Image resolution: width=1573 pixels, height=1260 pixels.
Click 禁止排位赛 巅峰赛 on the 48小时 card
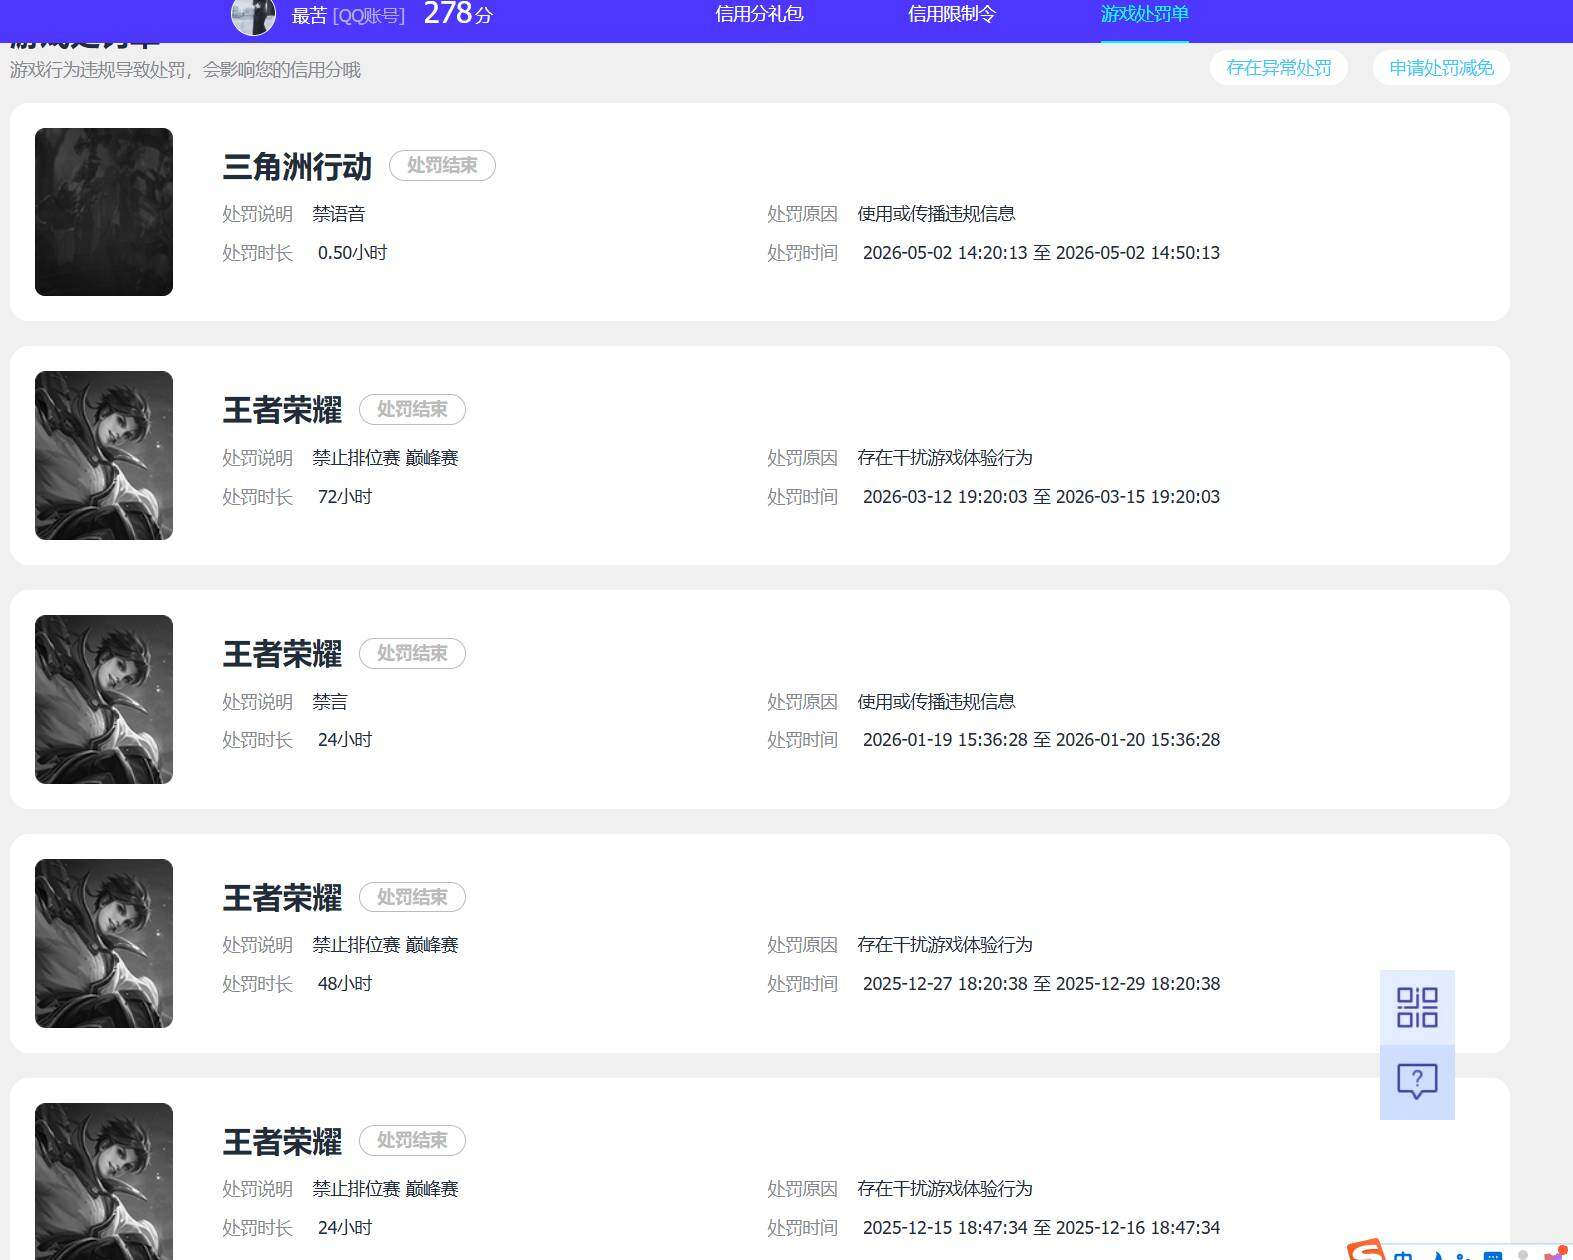click(385, 945)
